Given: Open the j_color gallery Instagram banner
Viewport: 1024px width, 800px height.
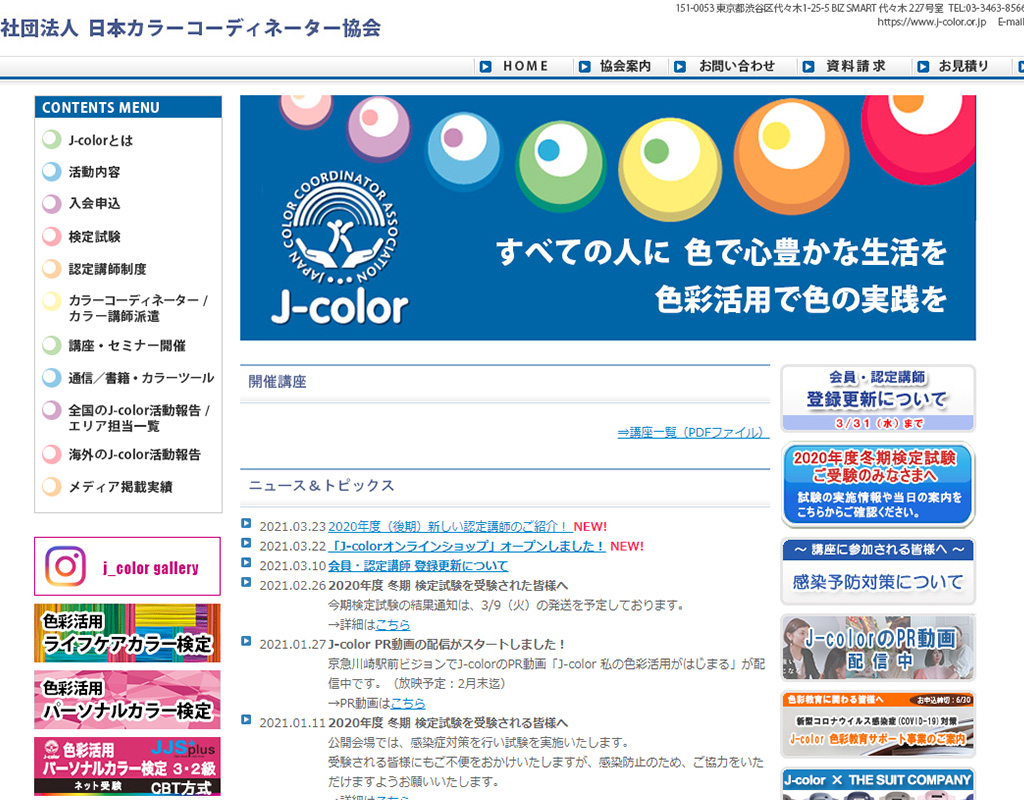Looking at the screenshot, I should 127,566.
